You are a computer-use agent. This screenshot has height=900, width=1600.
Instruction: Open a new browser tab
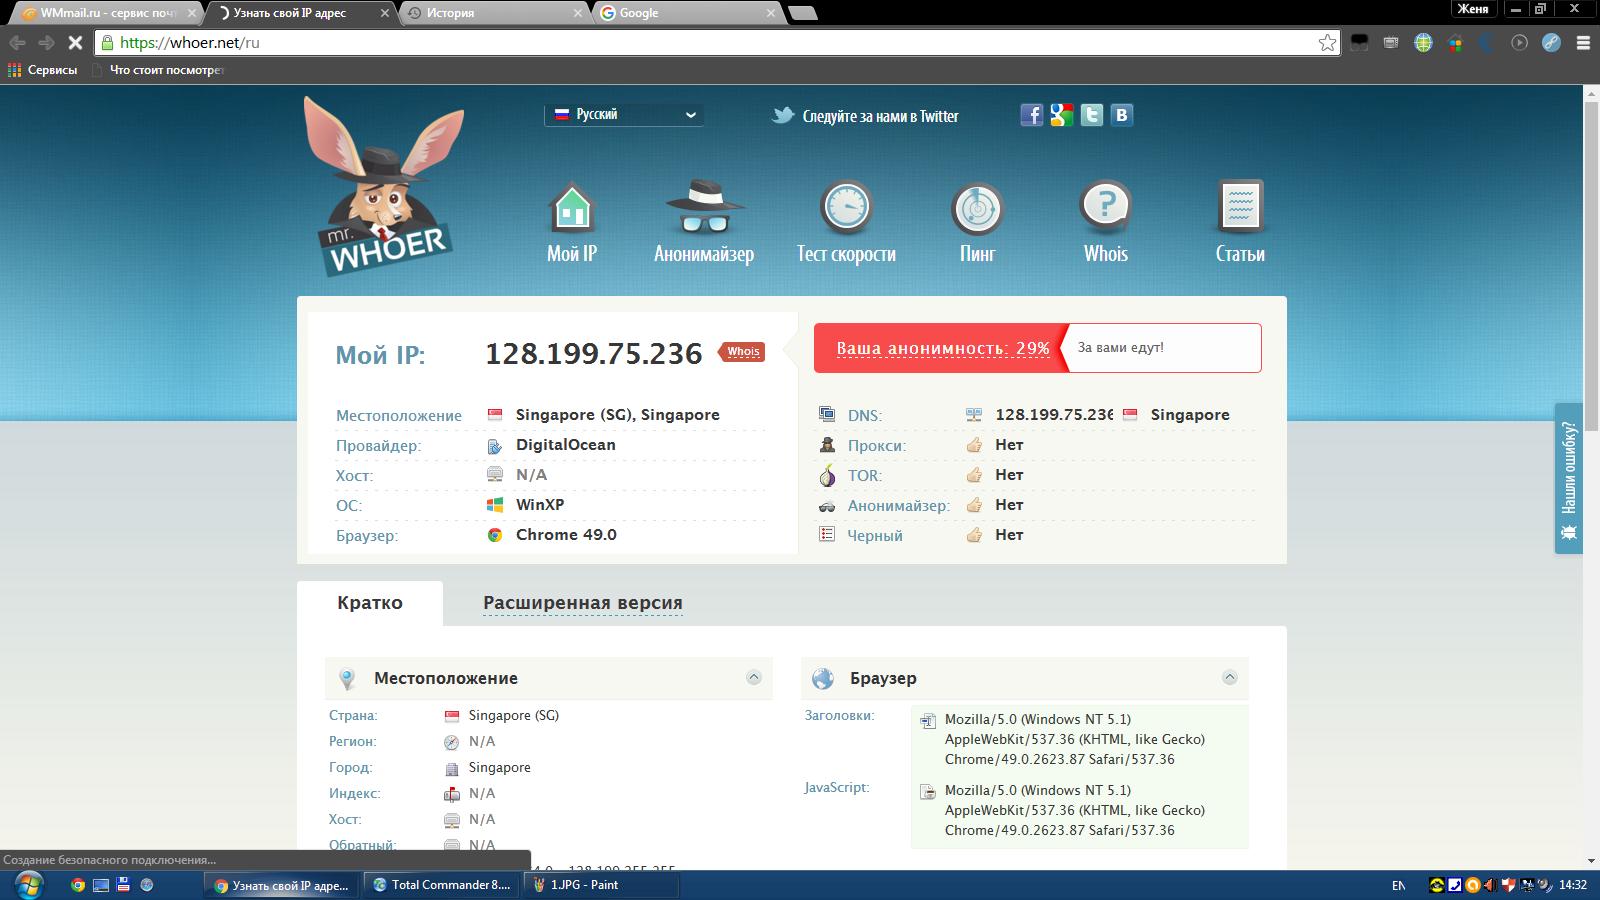[x=803, y=13]
